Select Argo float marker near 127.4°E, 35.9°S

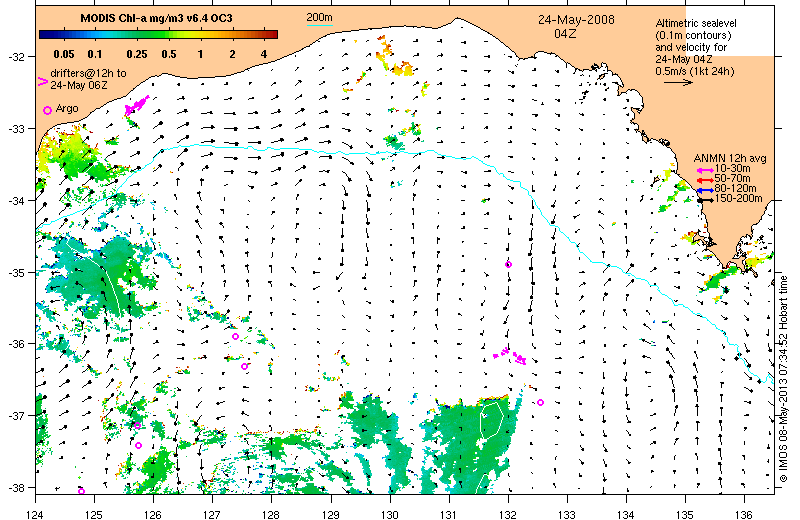pos(235,336)
